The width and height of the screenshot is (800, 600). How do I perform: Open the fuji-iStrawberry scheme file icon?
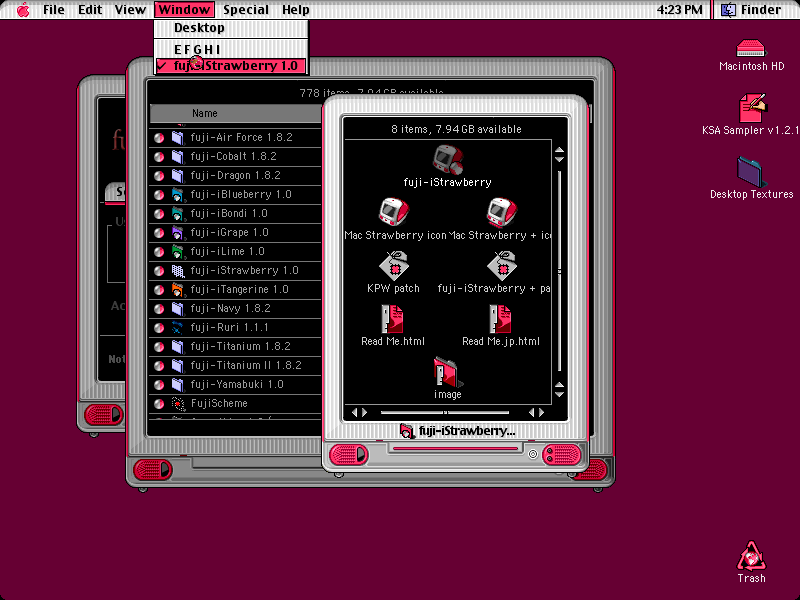(x=447, y=159)
